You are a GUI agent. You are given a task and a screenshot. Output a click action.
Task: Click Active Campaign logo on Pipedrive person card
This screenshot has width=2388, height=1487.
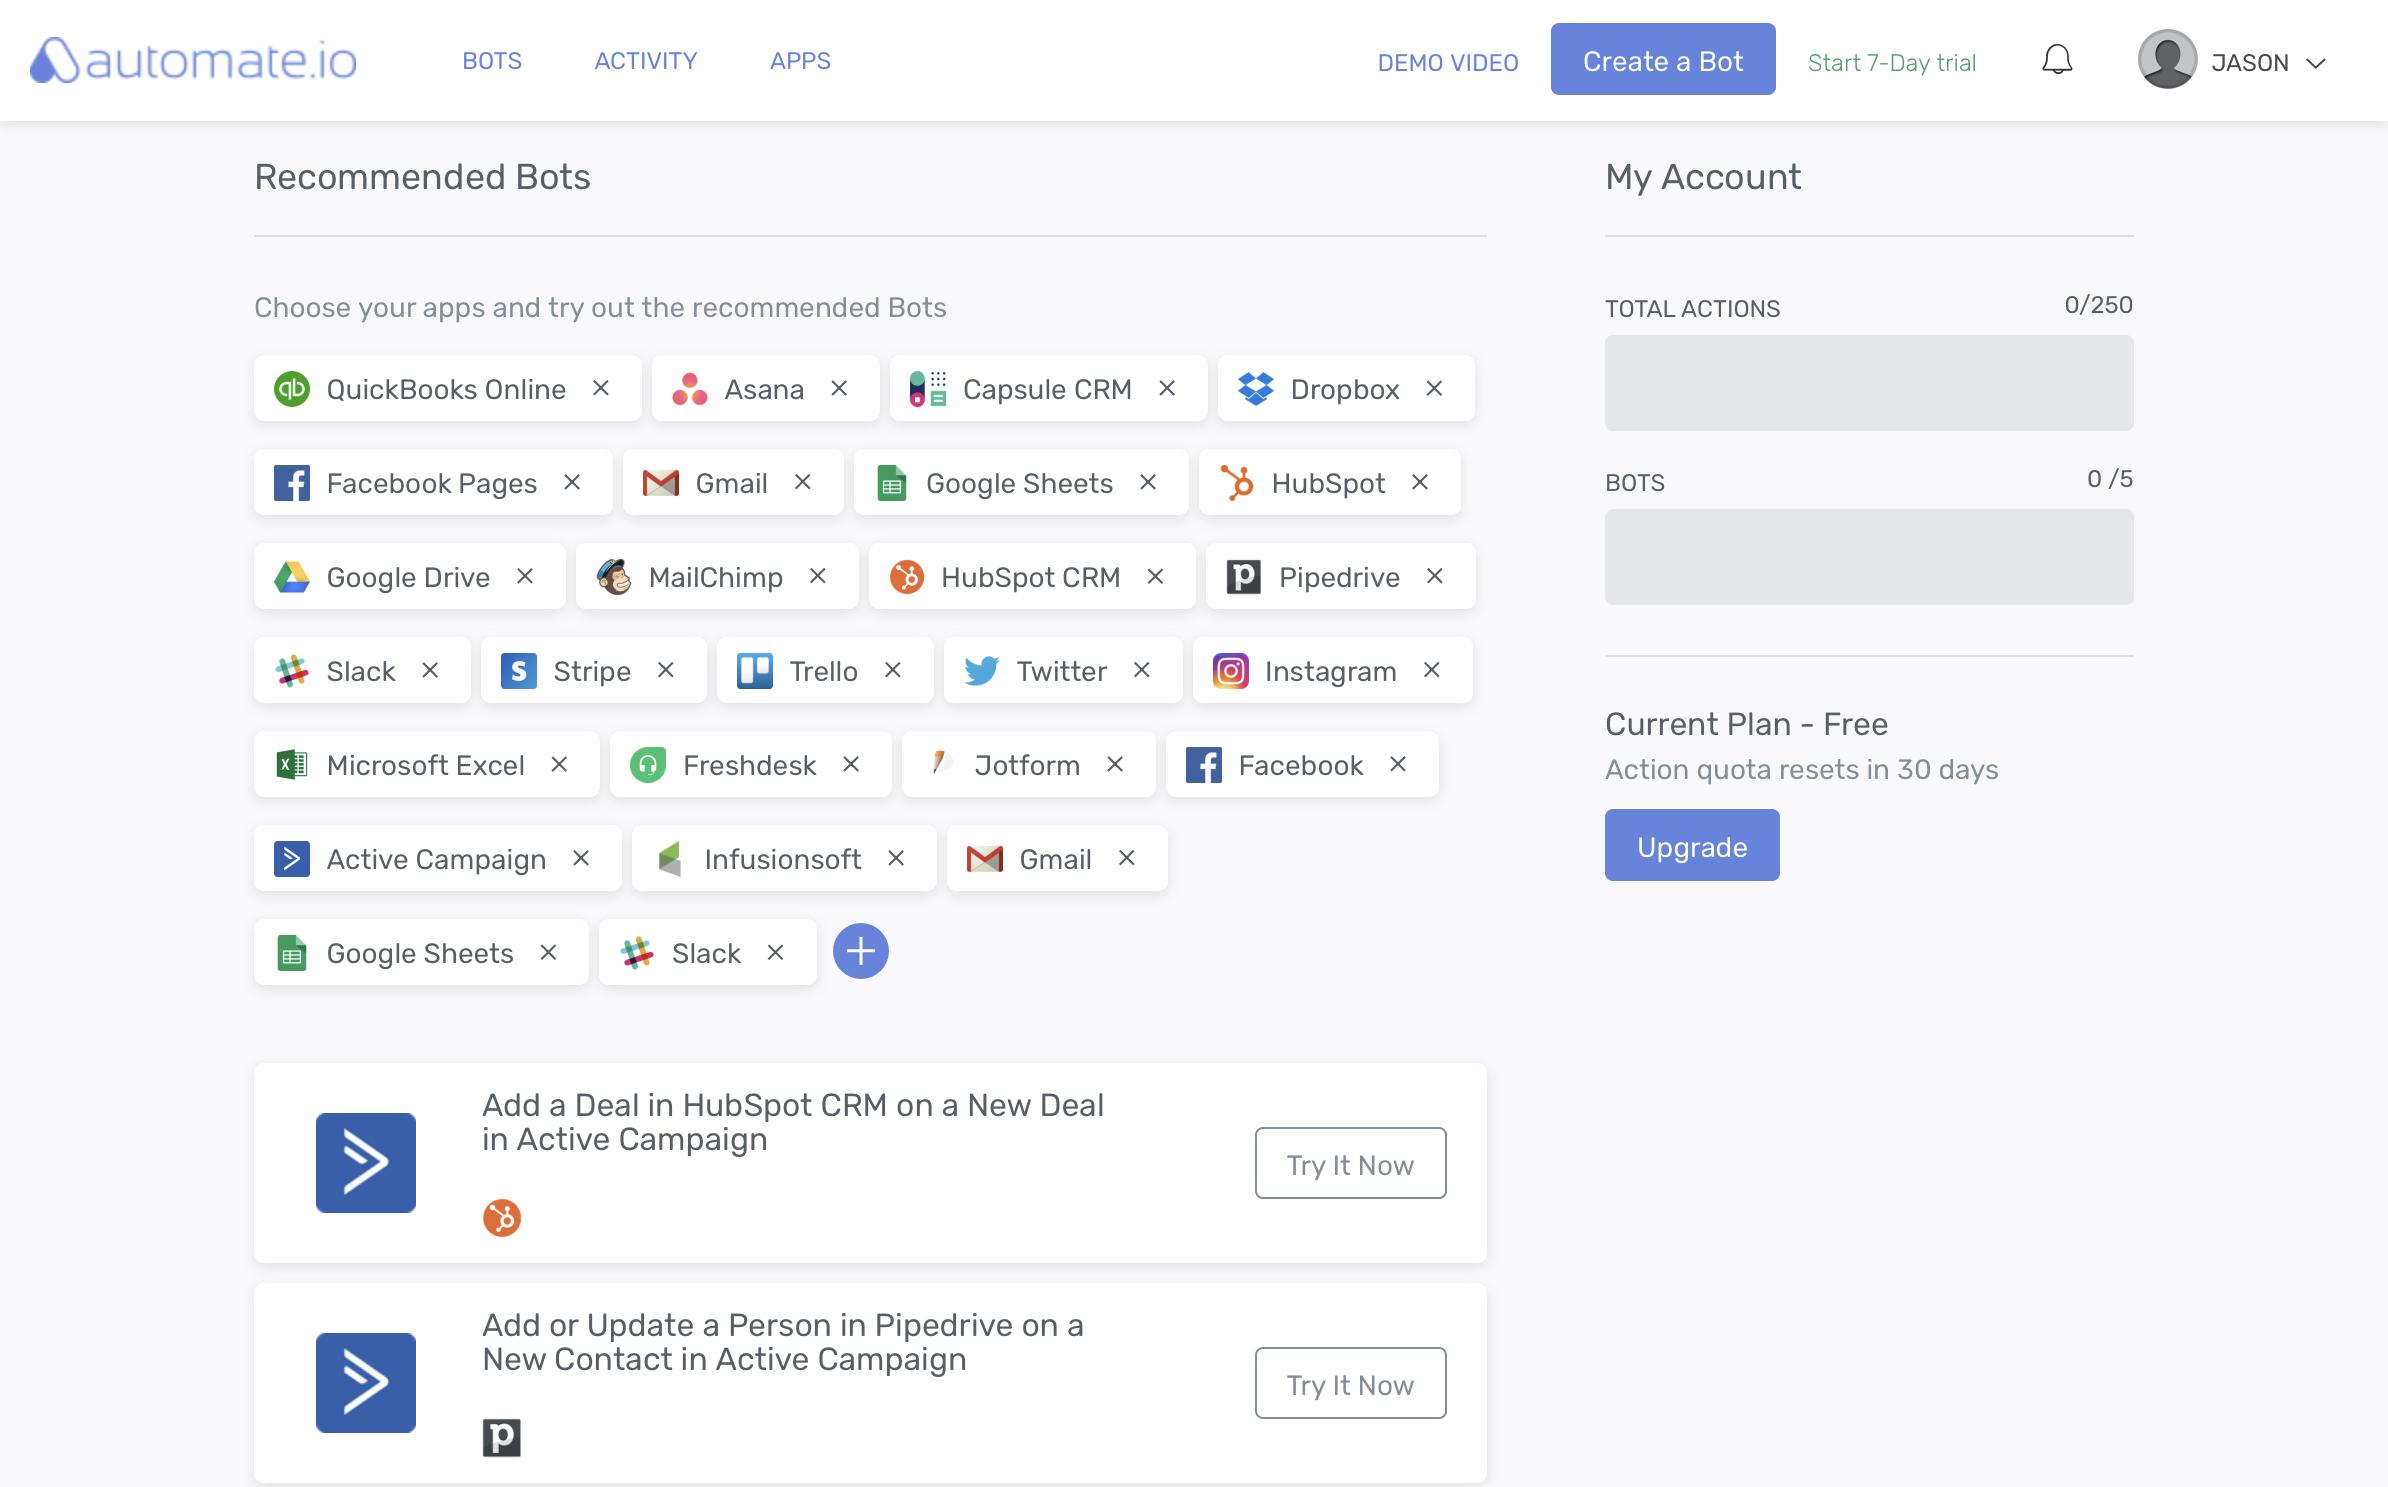366,1383
